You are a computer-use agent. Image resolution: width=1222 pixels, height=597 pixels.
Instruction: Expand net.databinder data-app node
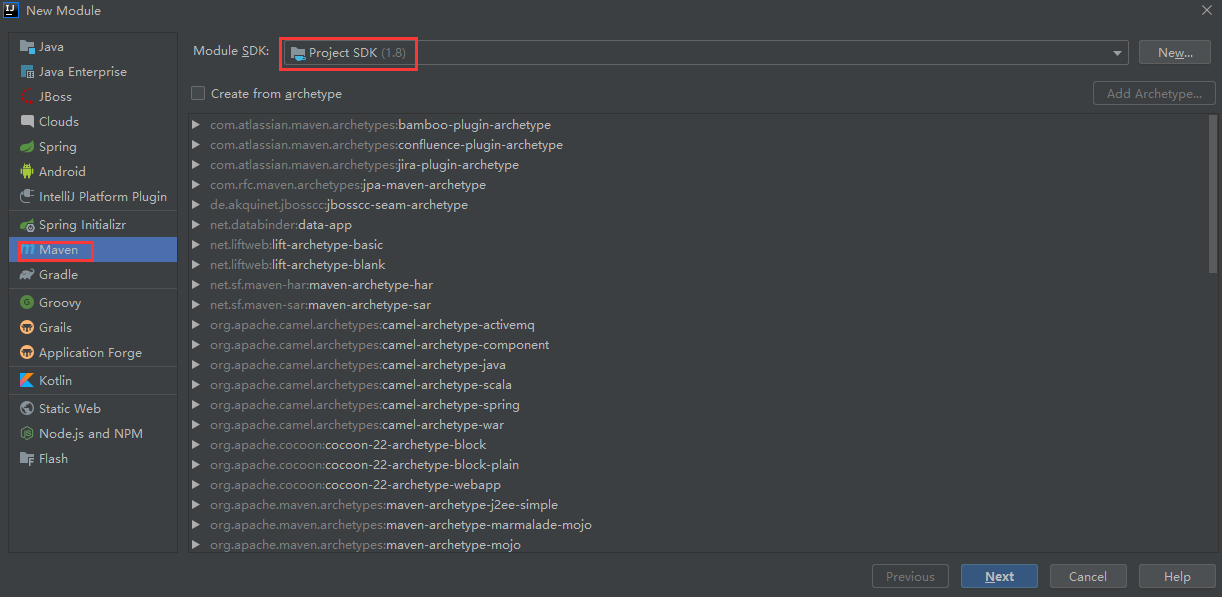click(196, 225)
